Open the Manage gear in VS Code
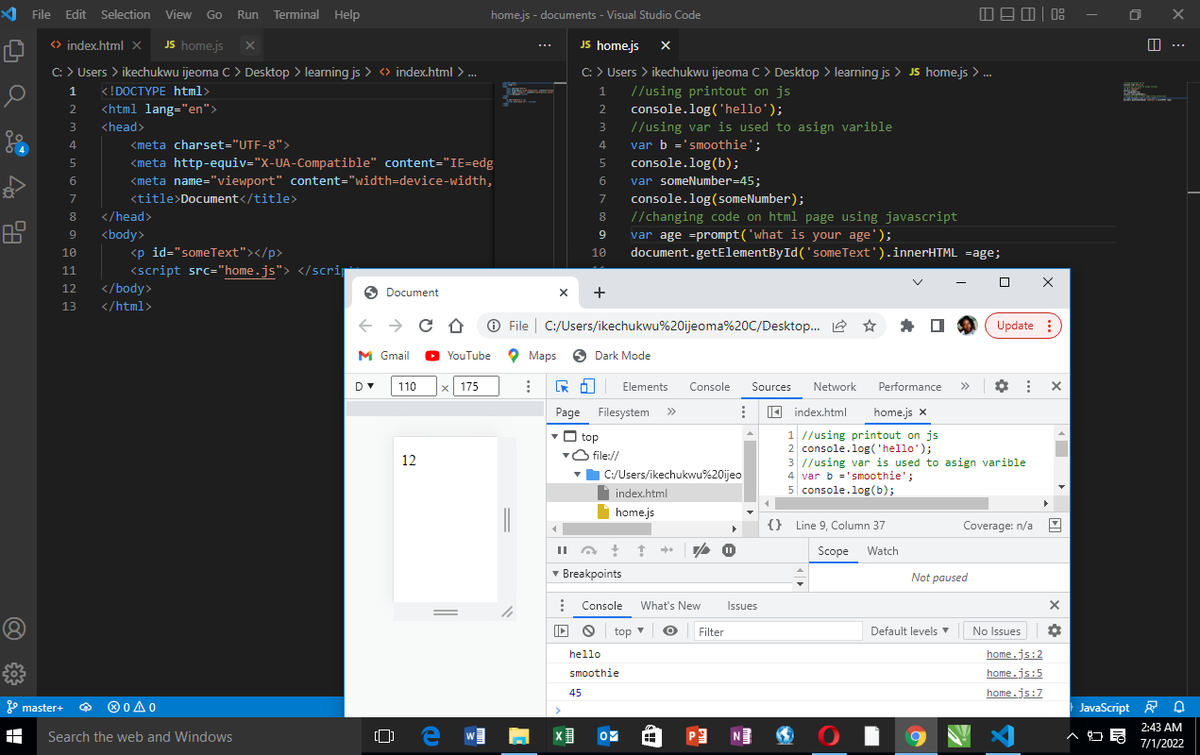 tap(15, 673)
